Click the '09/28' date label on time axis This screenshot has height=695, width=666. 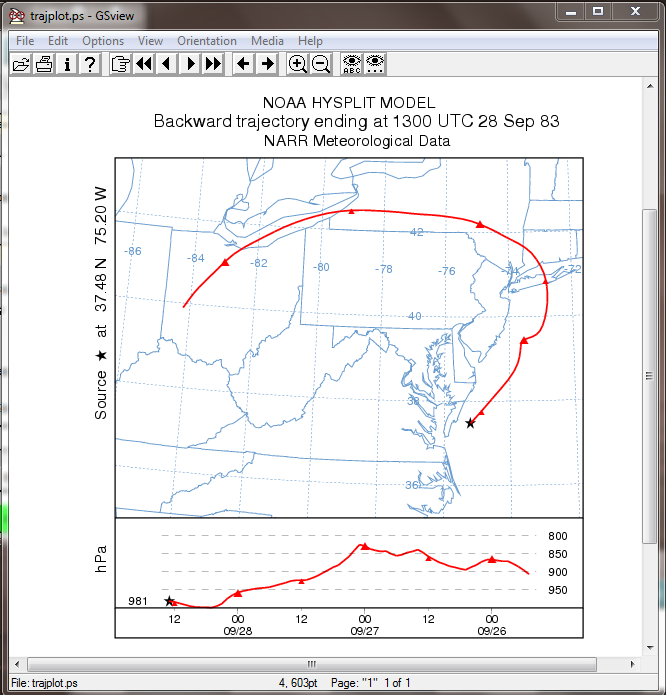point(238,631)
